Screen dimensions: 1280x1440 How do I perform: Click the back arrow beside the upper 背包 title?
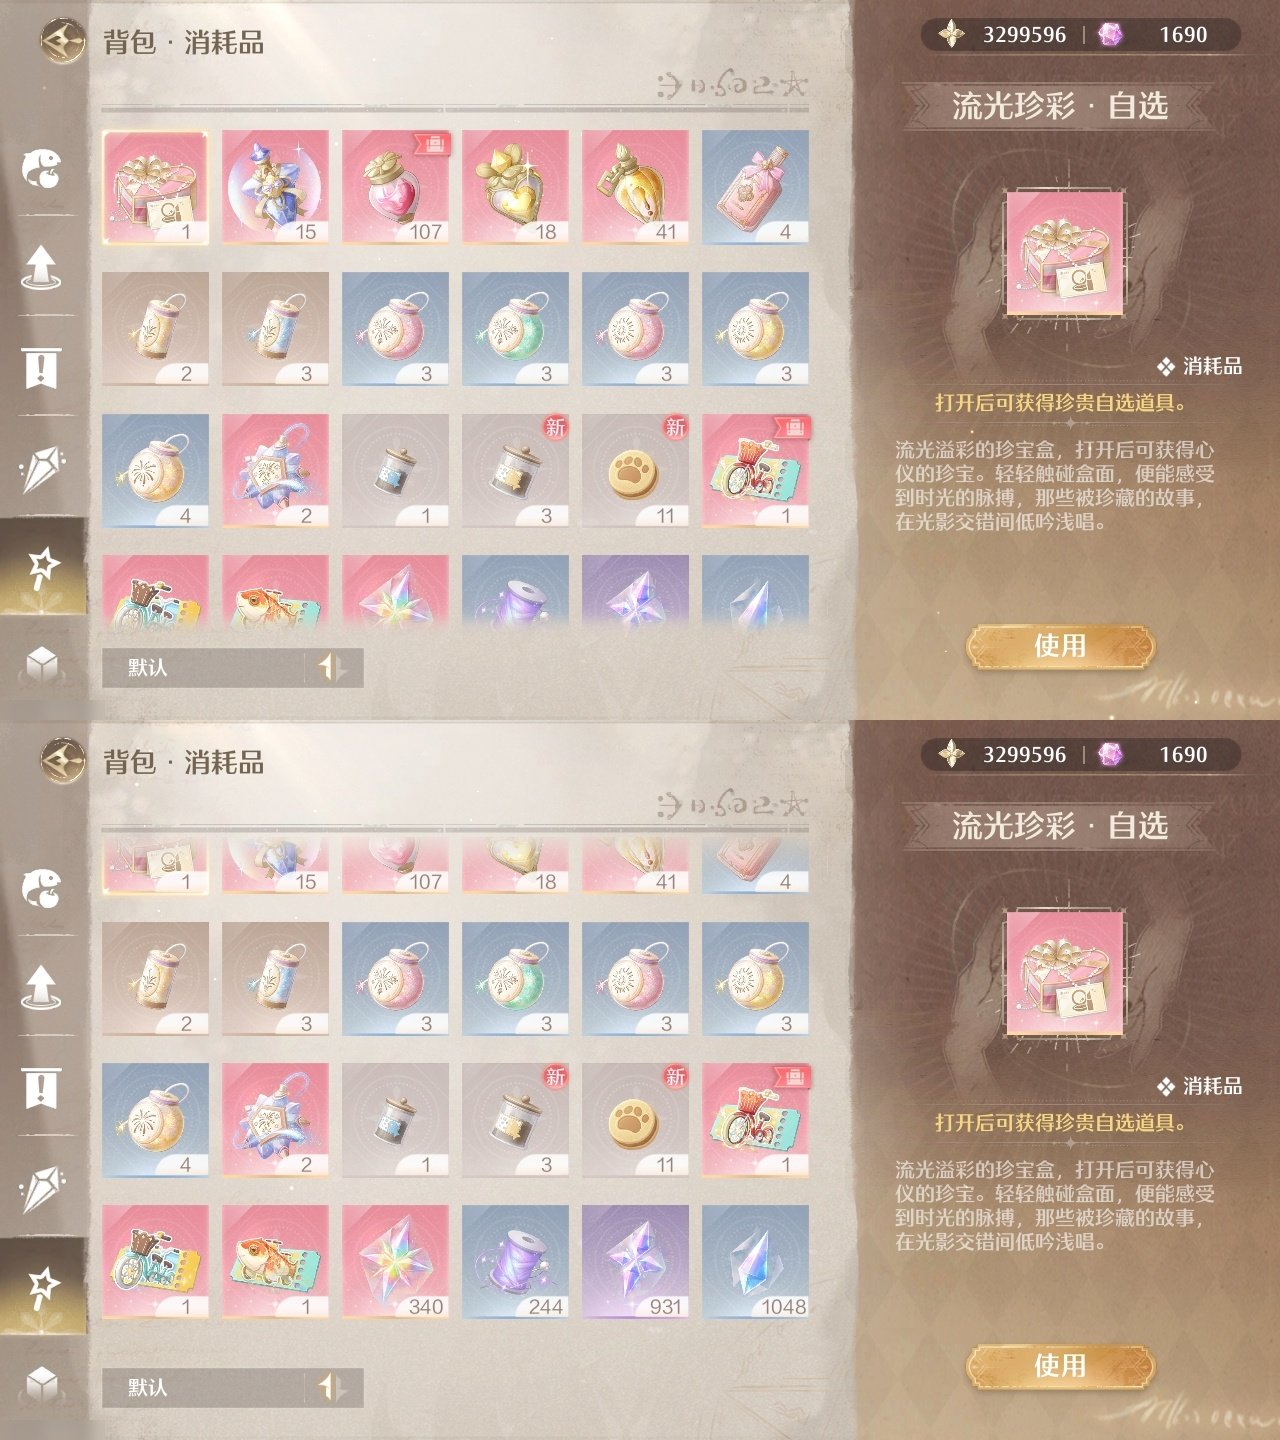pos(63,42)
